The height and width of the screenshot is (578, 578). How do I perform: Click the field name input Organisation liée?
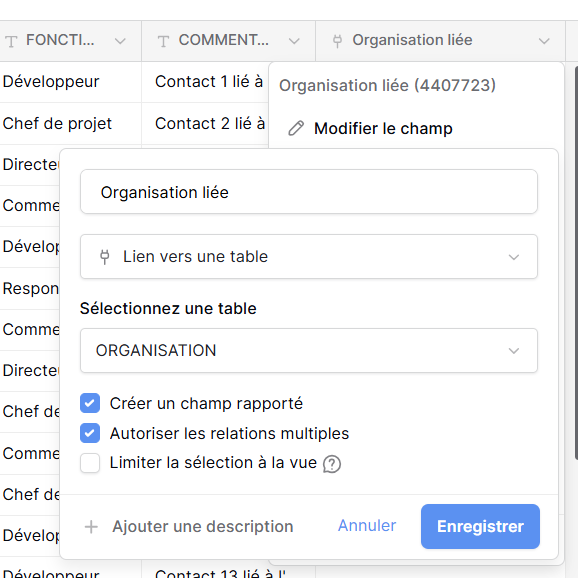coord(309,192)
